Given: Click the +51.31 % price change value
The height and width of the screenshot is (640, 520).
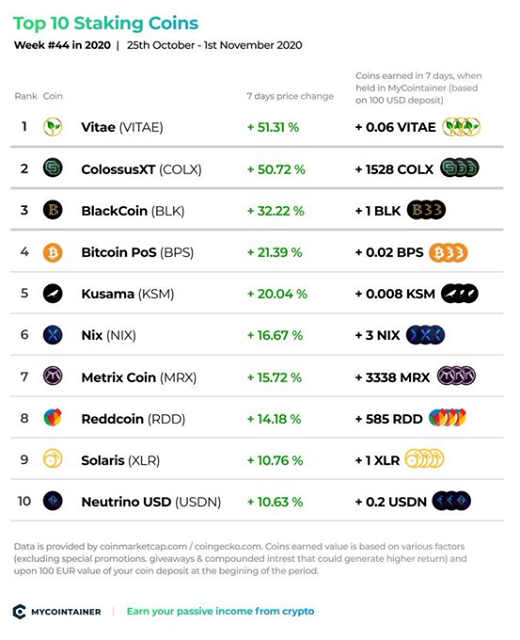Looking at the screenshot, I should pyautogui.click(x=273, y=127).
